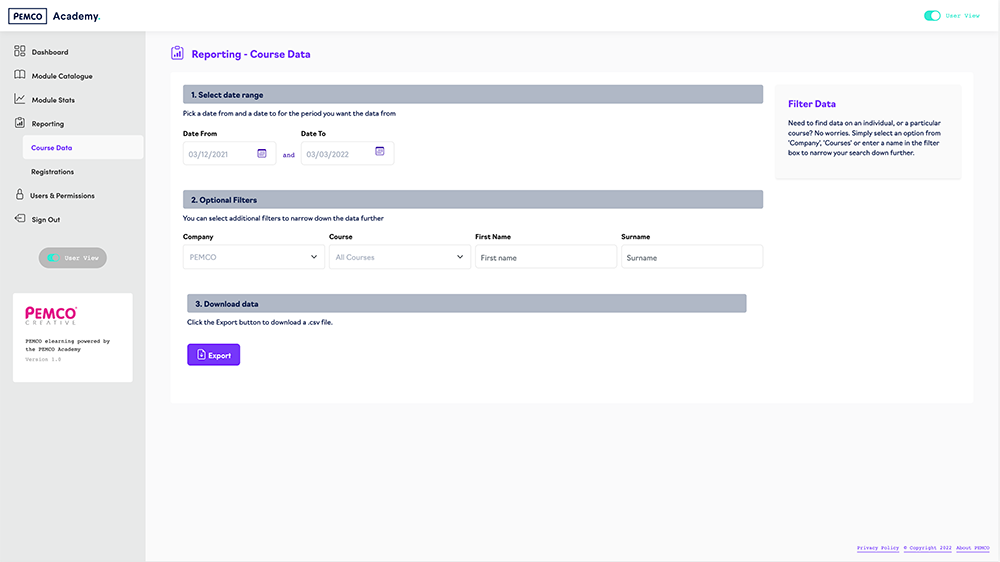Click into the Surname filter field
The height and width of the screenshot is (562, 1000).
691,257
